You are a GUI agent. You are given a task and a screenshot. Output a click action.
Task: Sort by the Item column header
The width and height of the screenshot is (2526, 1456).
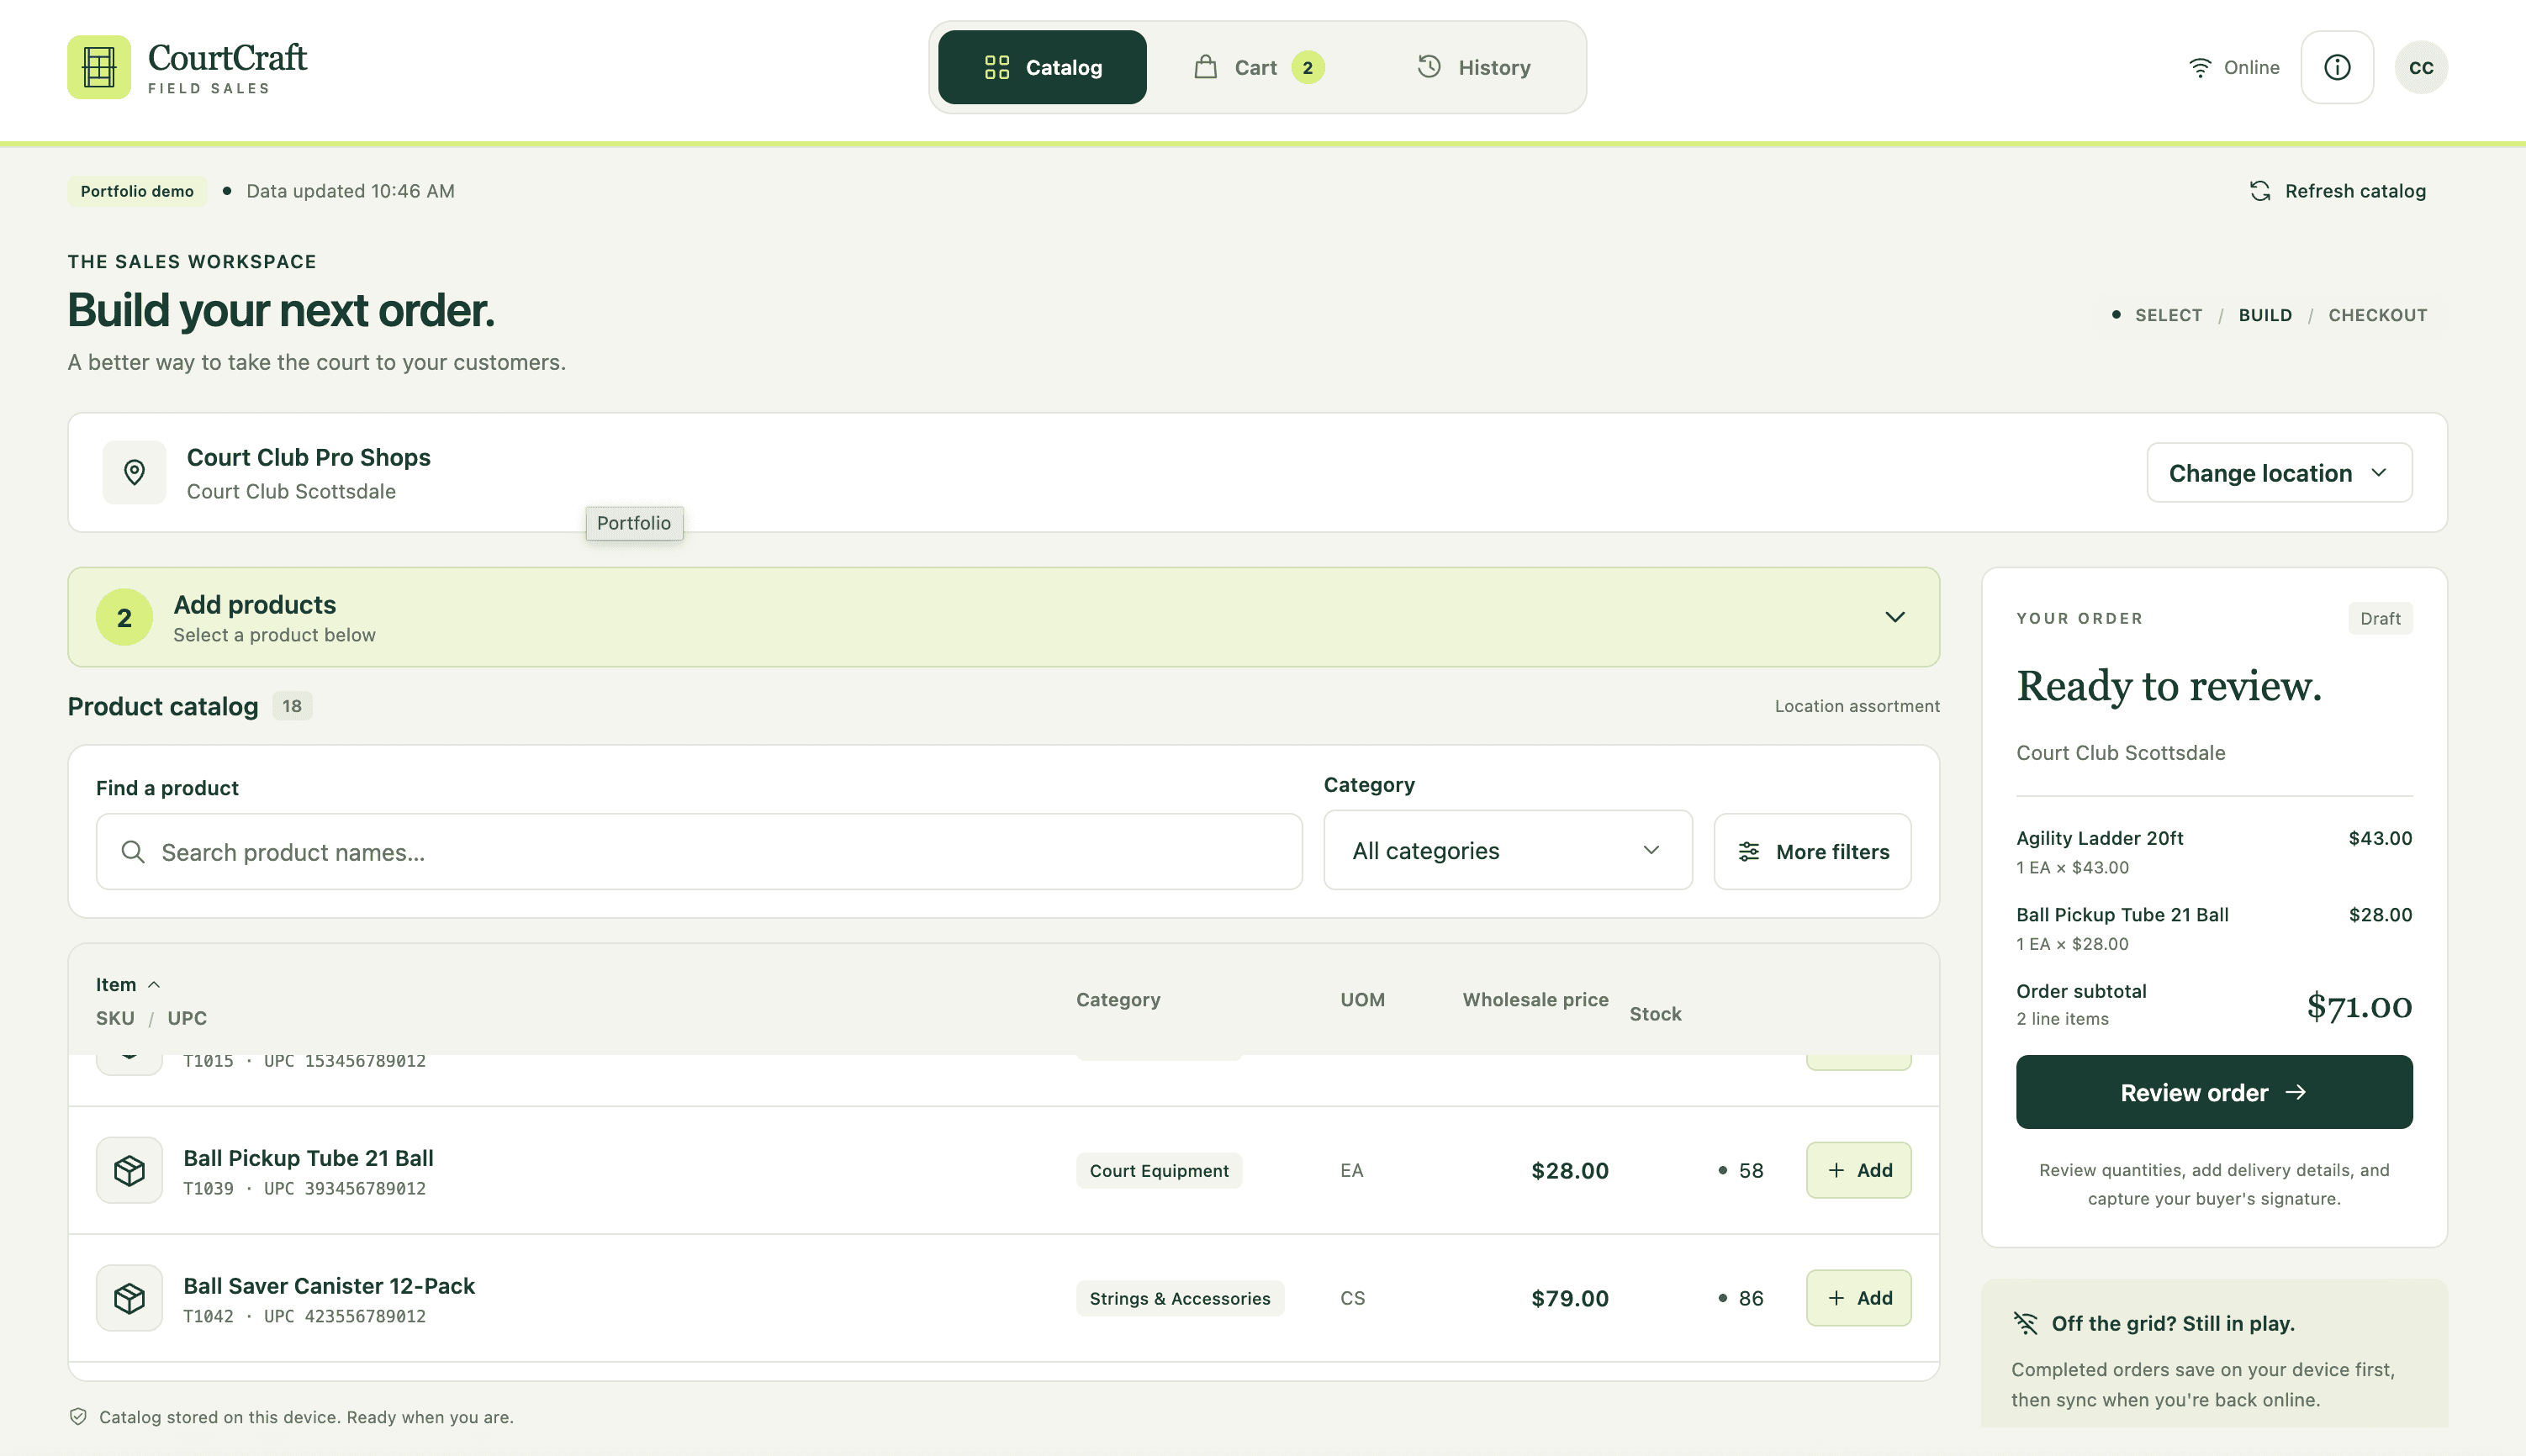click(x=127, y=984)
